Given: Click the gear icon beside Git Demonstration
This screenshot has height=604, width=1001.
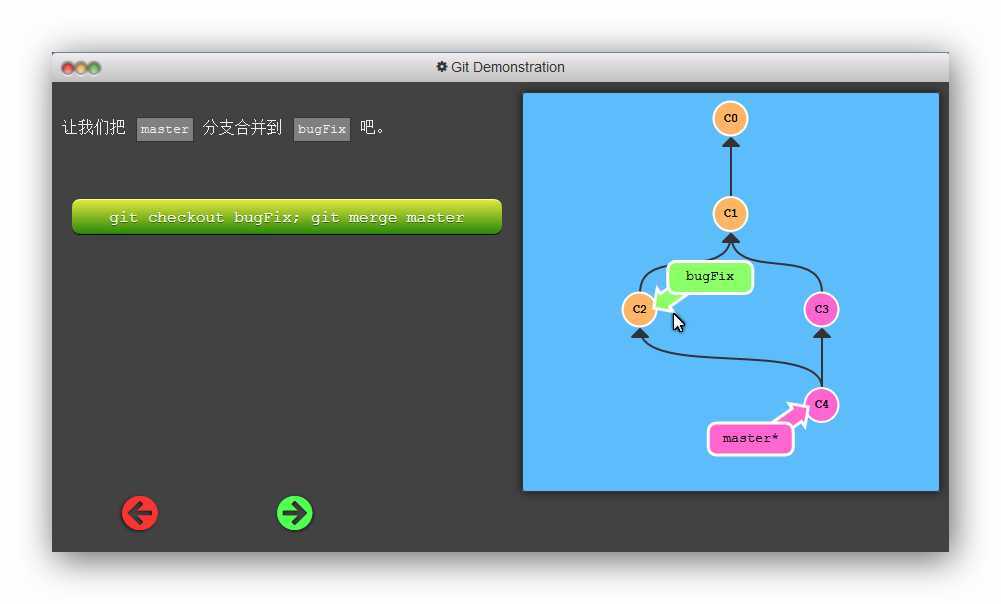Looking at the screenshot, I should 441,66.
